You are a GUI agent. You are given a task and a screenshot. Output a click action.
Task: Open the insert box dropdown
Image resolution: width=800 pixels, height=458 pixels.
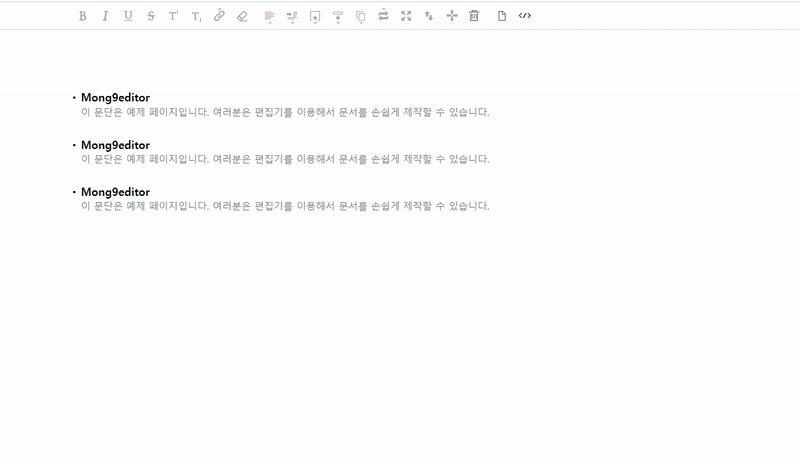point(315,16)
